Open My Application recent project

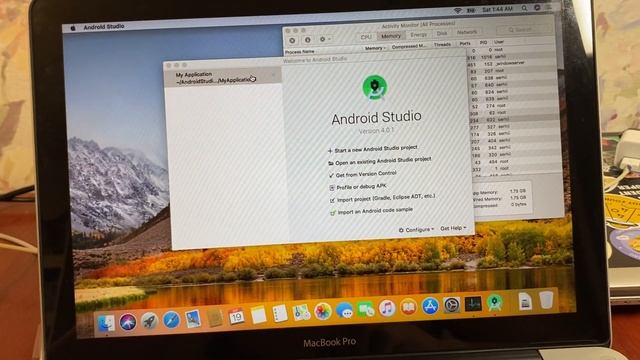(222, 77)
